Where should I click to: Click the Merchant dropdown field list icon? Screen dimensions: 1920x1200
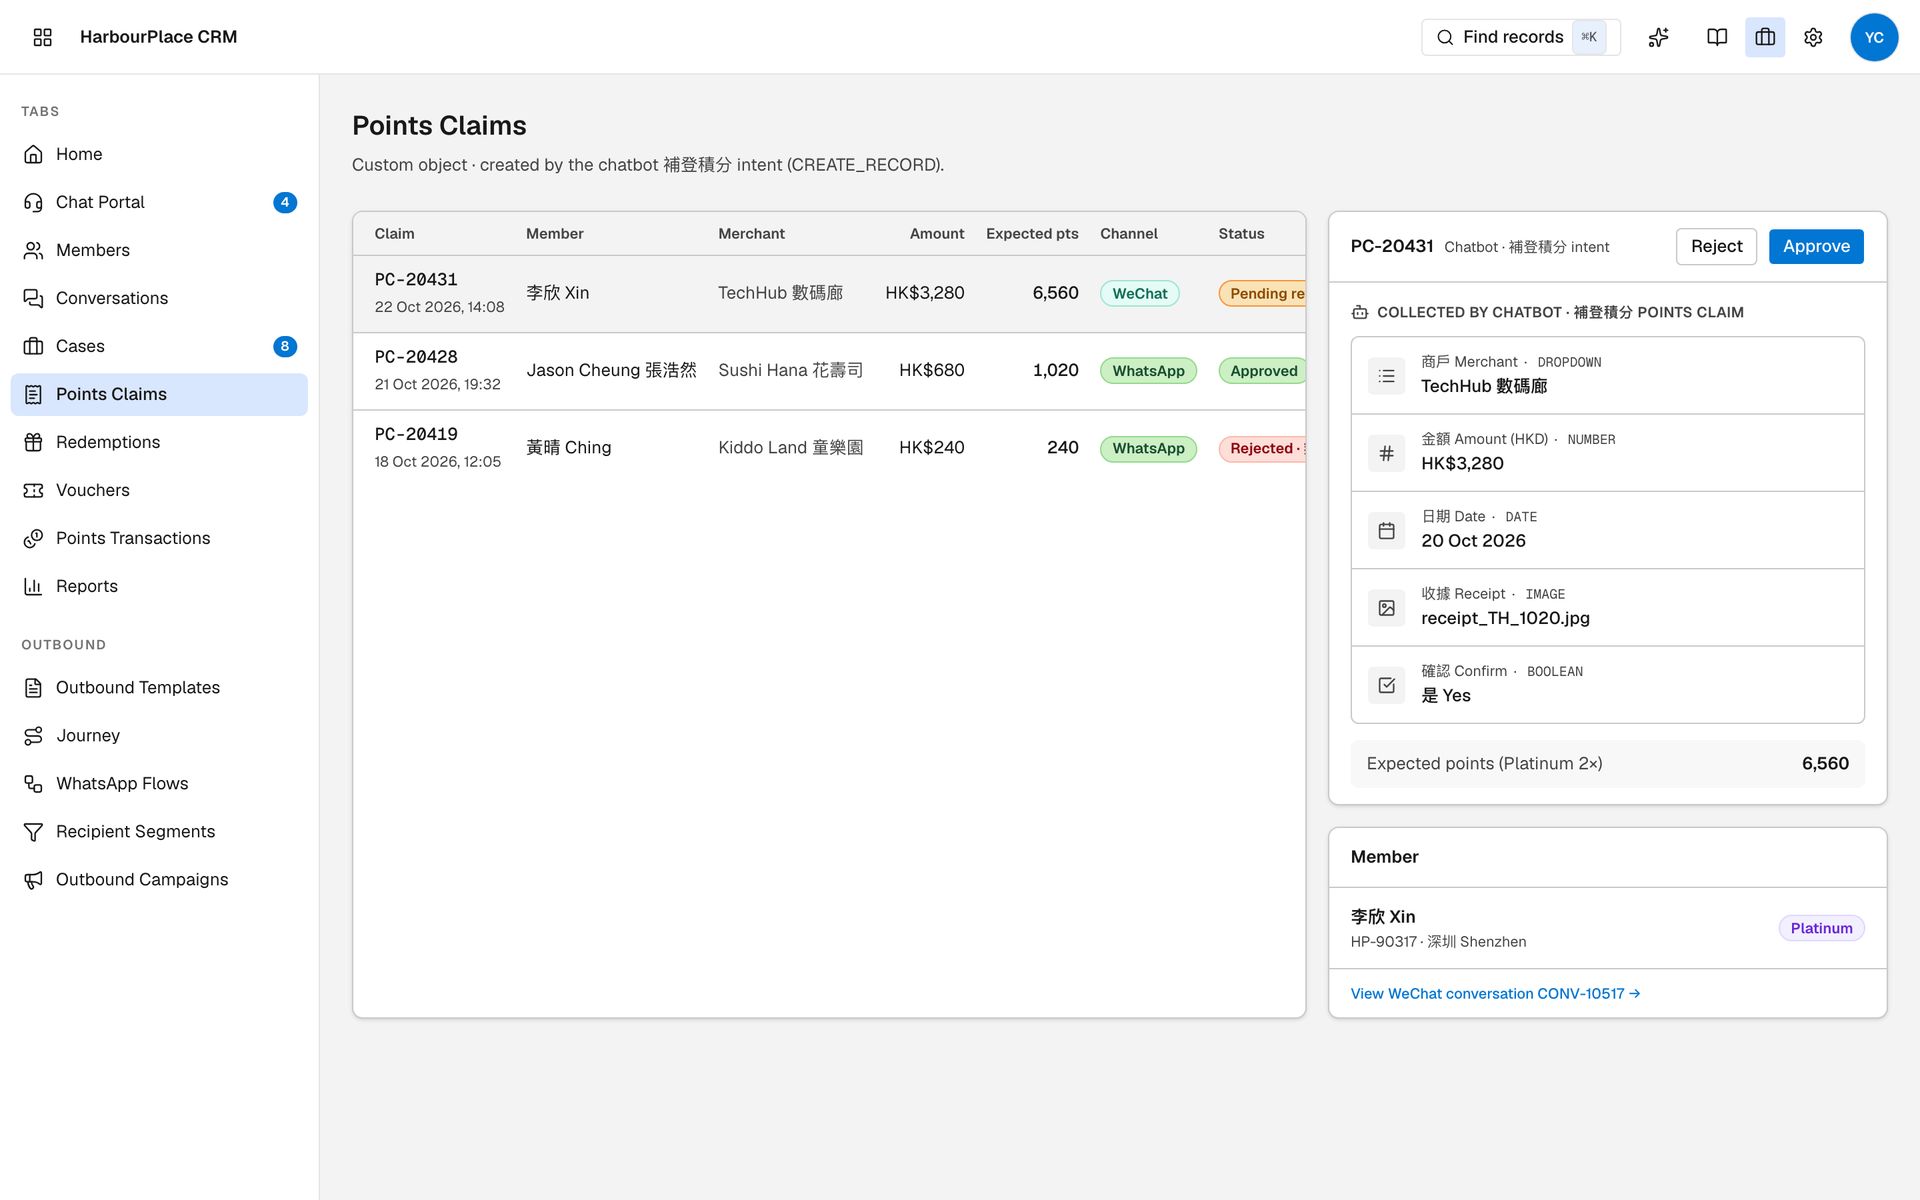[1386, 376]
